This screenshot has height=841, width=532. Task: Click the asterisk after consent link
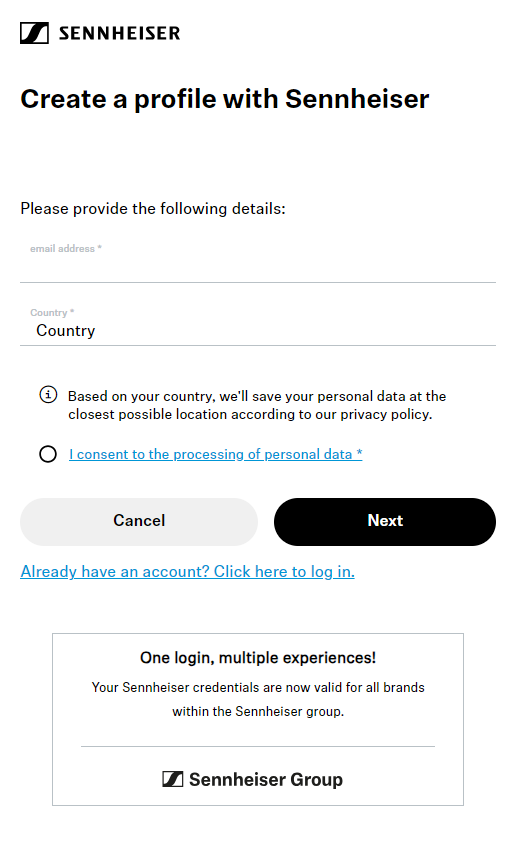coord(360,453)
